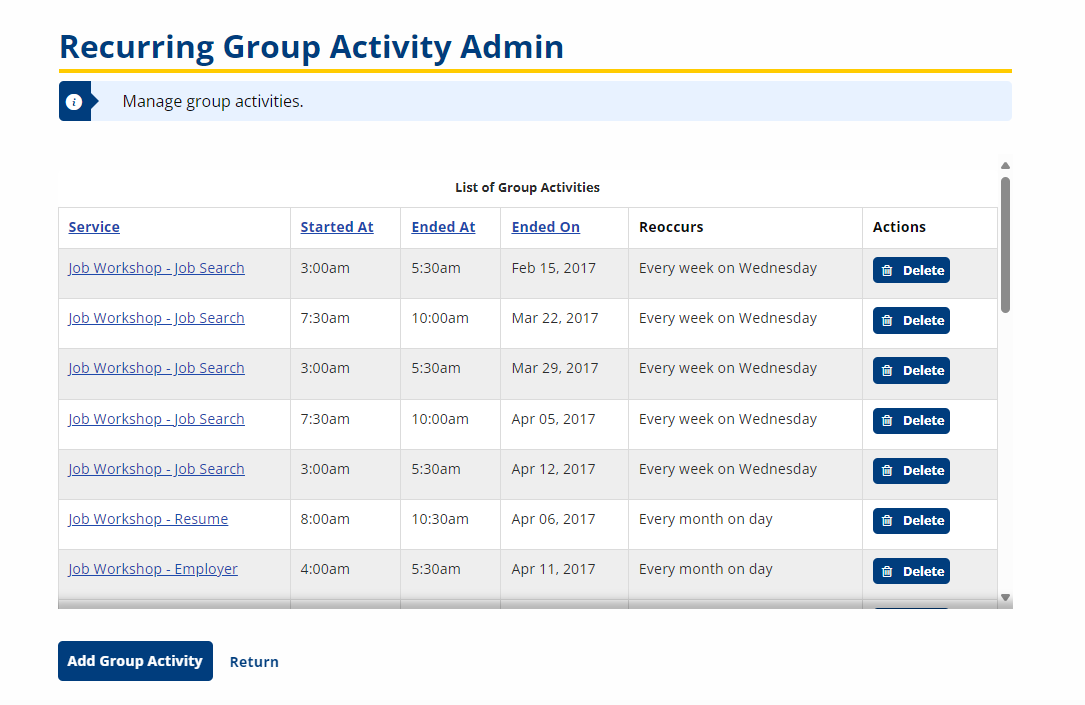Click scrollbar up arrow of activities list
Viewport: 1085px width, 705px height.
coord(1005,166)
